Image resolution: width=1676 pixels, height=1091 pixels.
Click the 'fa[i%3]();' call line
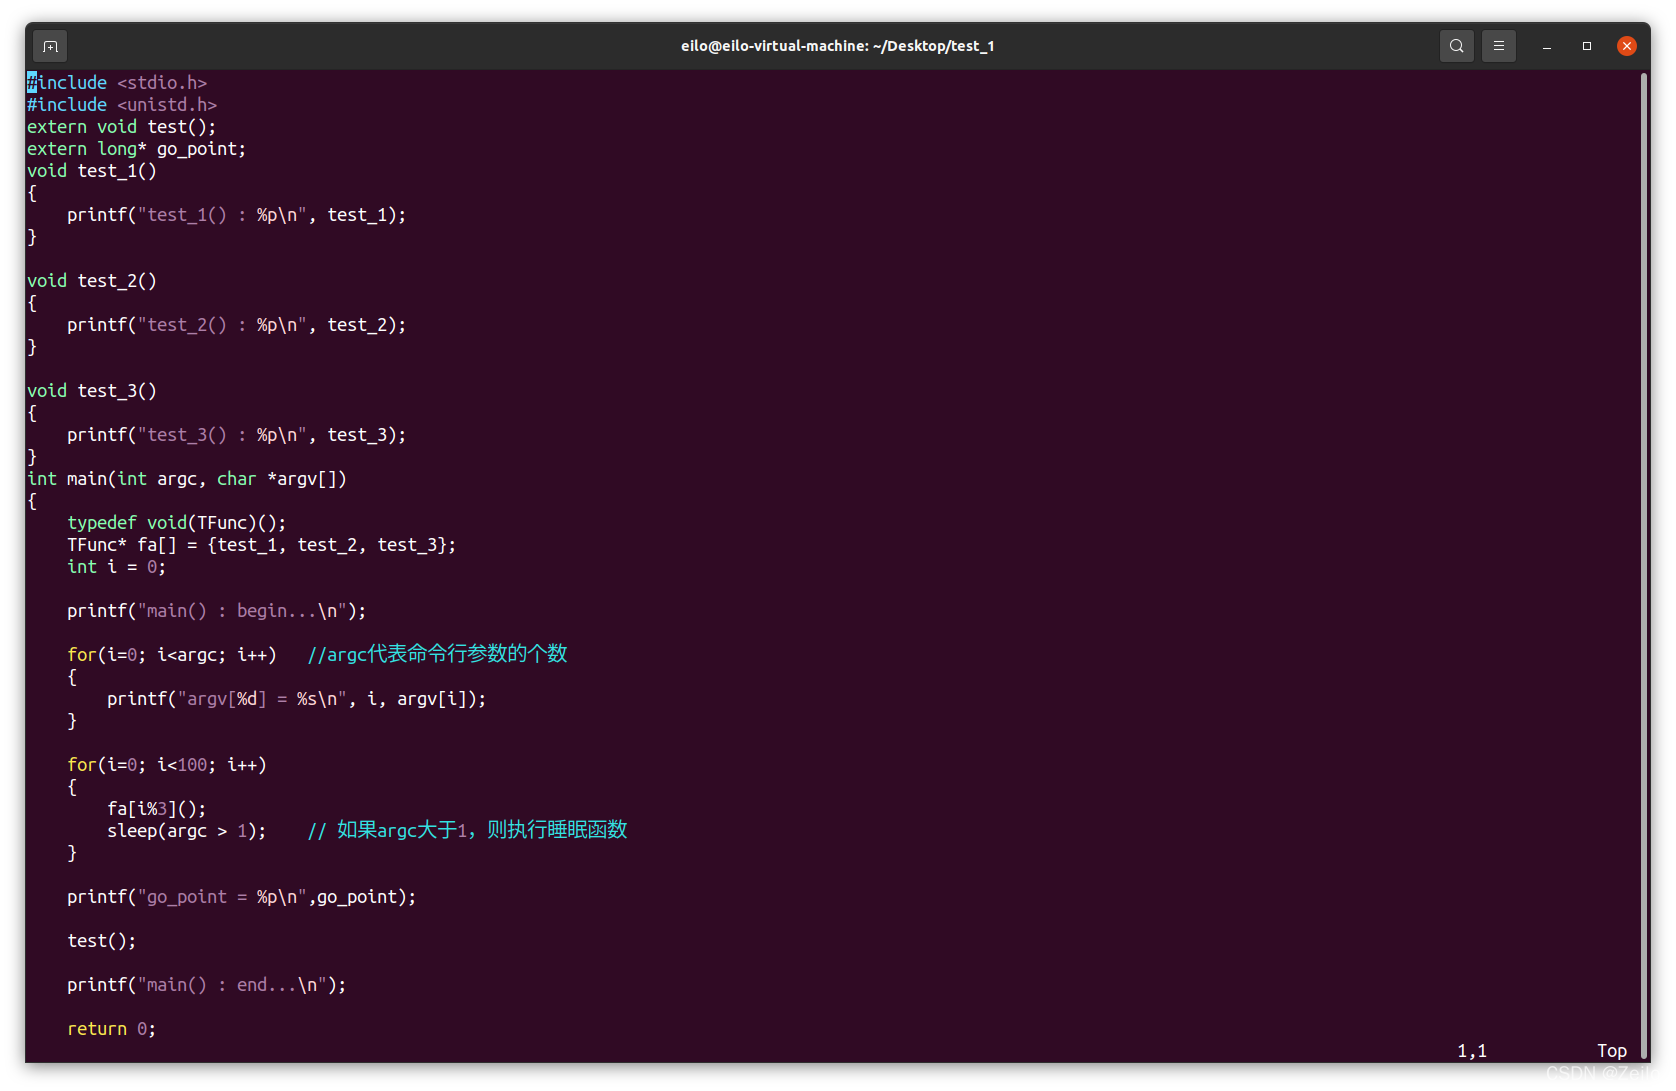tap(157, 809)
